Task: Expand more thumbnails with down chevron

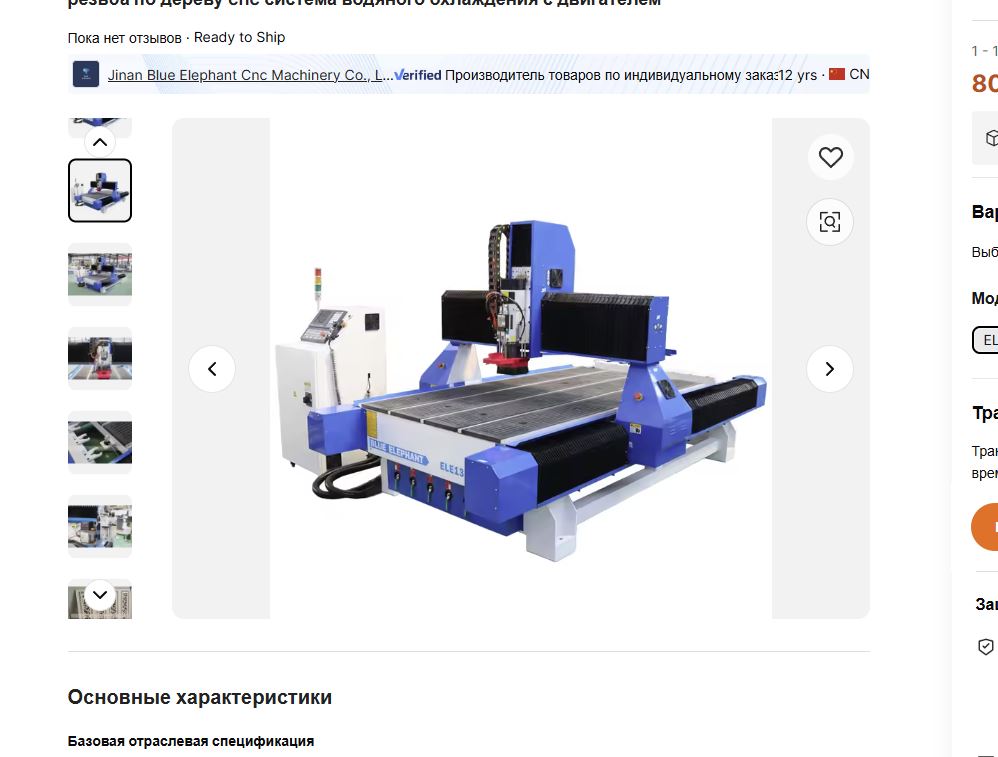Action: tap(100, 595)
